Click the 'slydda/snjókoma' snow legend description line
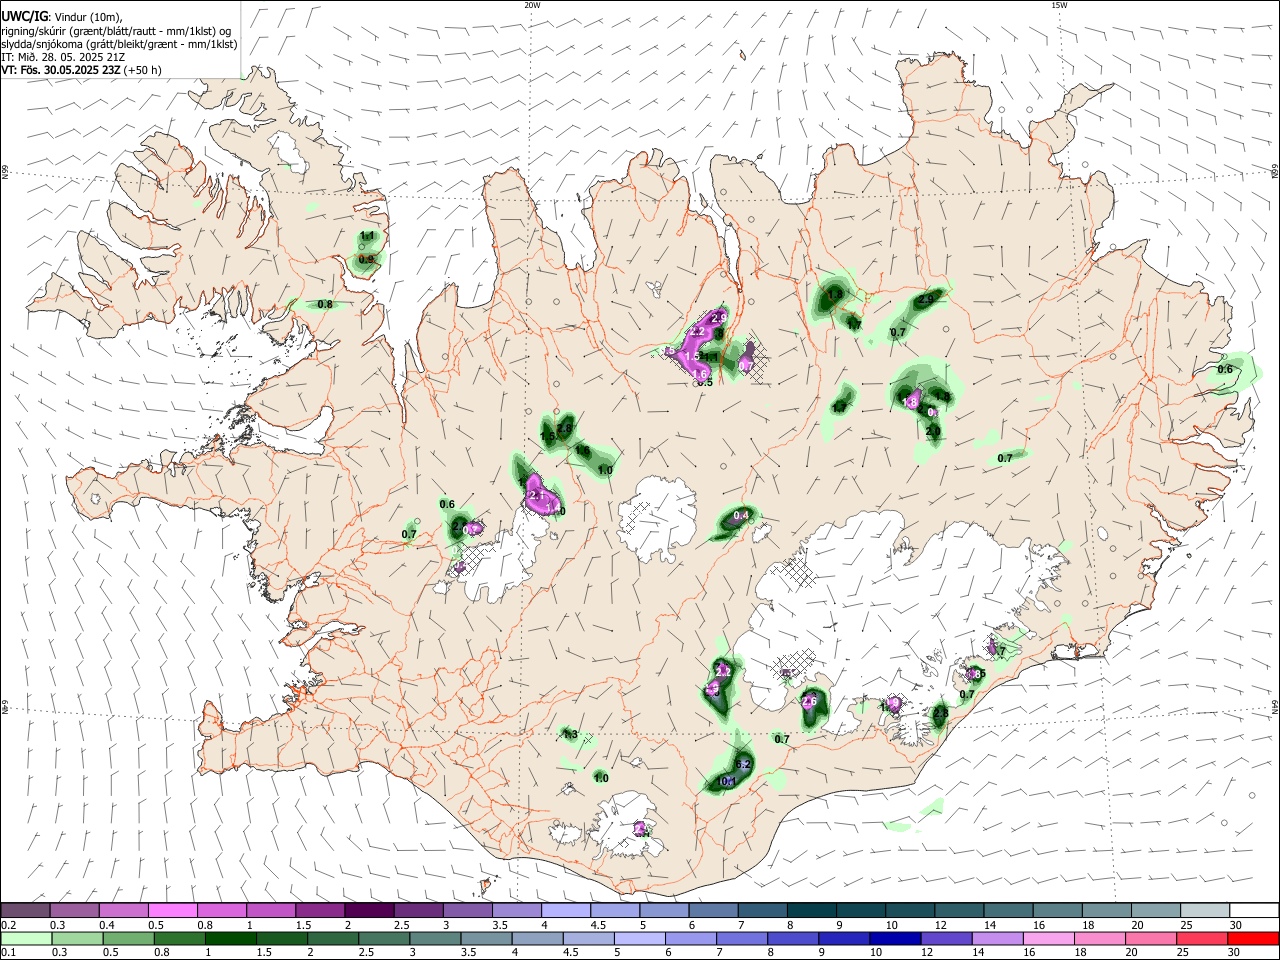Screen dimensions: 1280x960 [x=119, y=44]
